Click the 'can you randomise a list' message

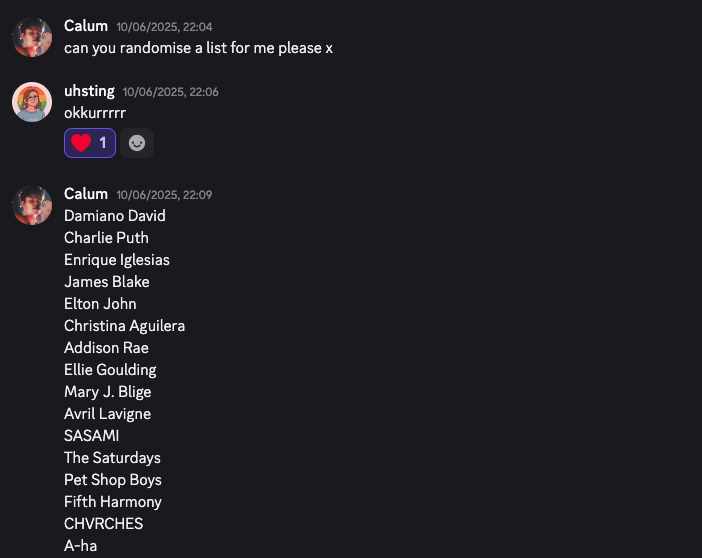(198, 48)
